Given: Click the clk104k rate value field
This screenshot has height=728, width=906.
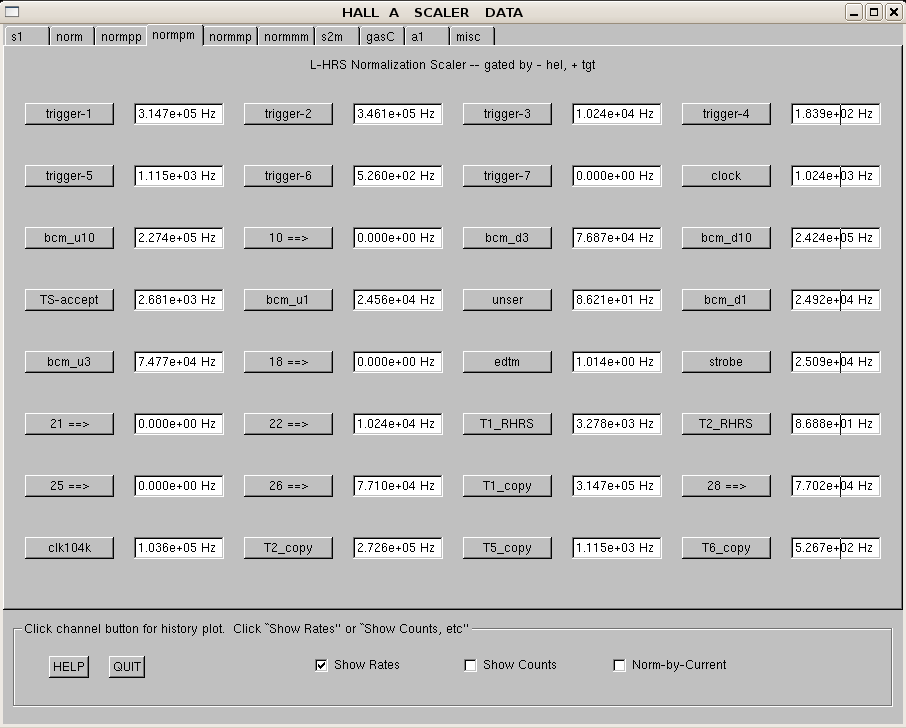Looking at the screenshot, I should pyautogui.click(x=179, y=548).
